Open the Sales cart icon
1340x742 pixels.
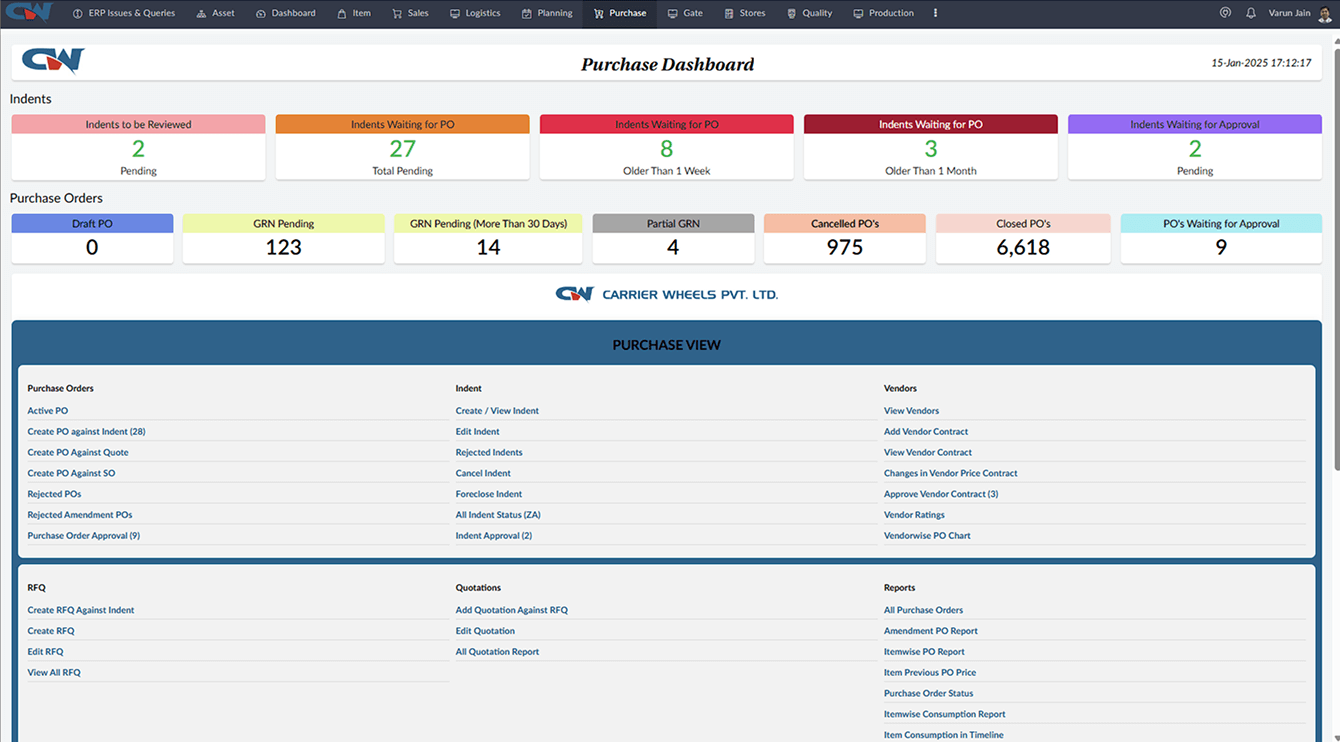tap(399, 13)
